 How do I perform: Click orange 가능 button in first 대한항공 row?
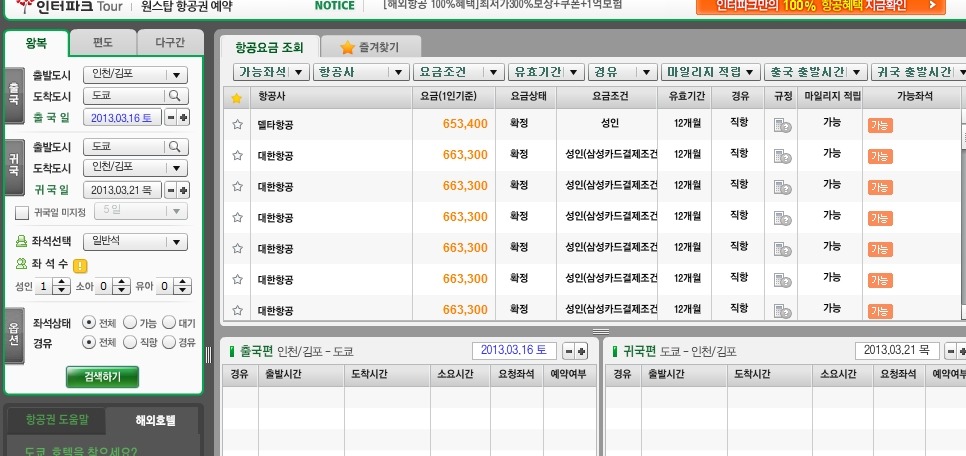click(880, 157)
